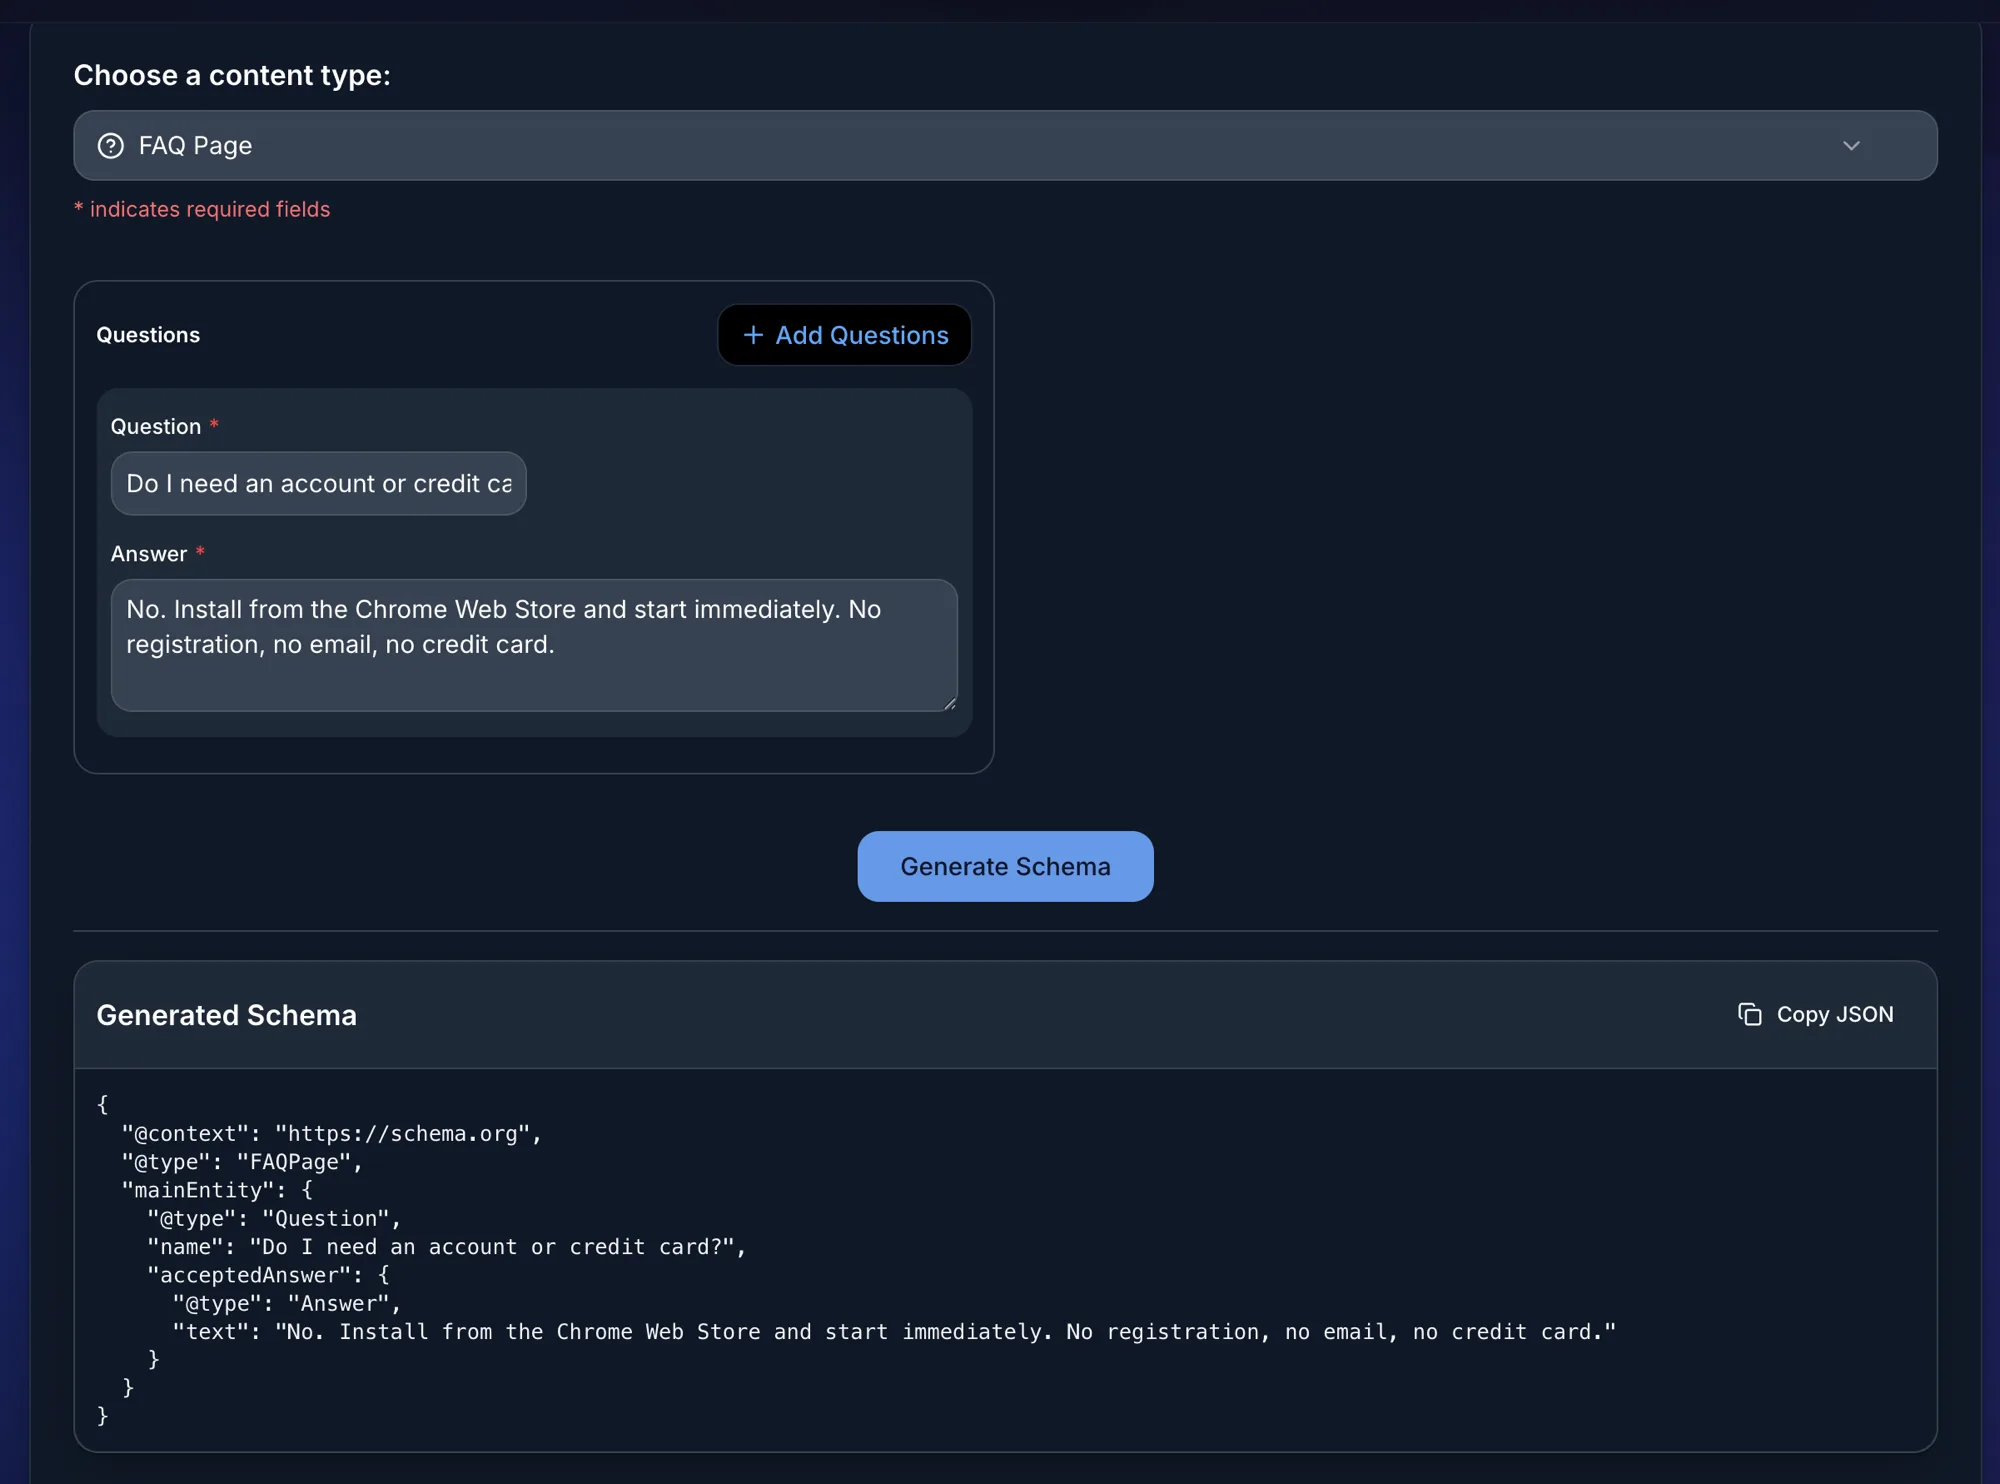Click the Questions section label

pyautogui.click(x=148, y=335)
